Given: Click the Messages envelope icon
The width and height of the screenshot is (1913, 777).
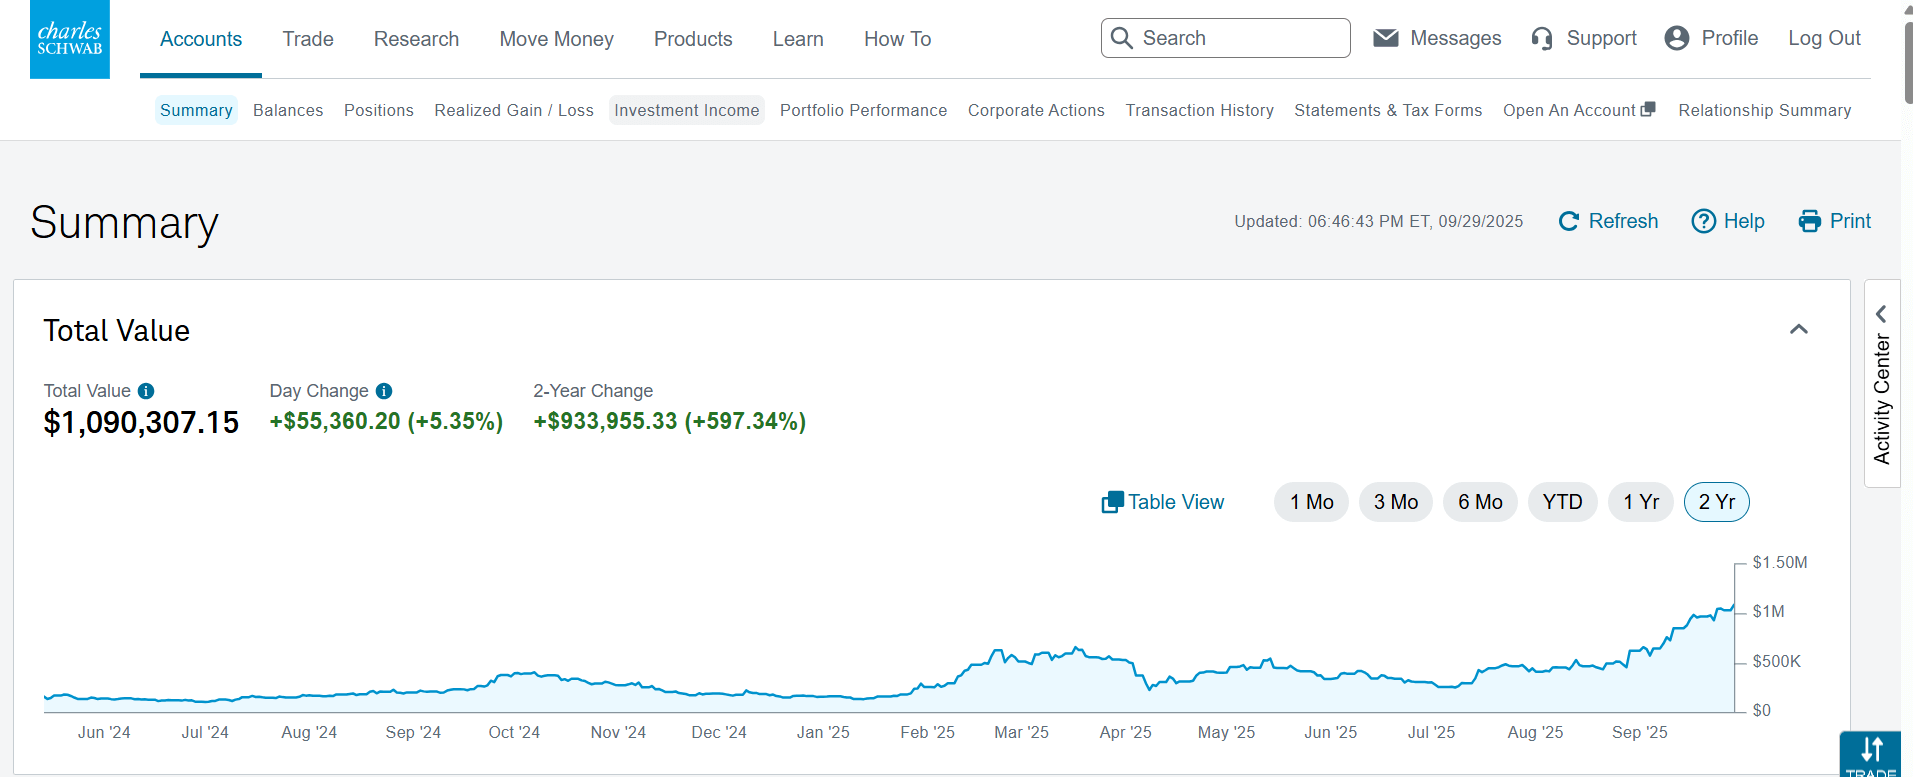Looking at the screenshot, I should click(x=1385, y=38).
